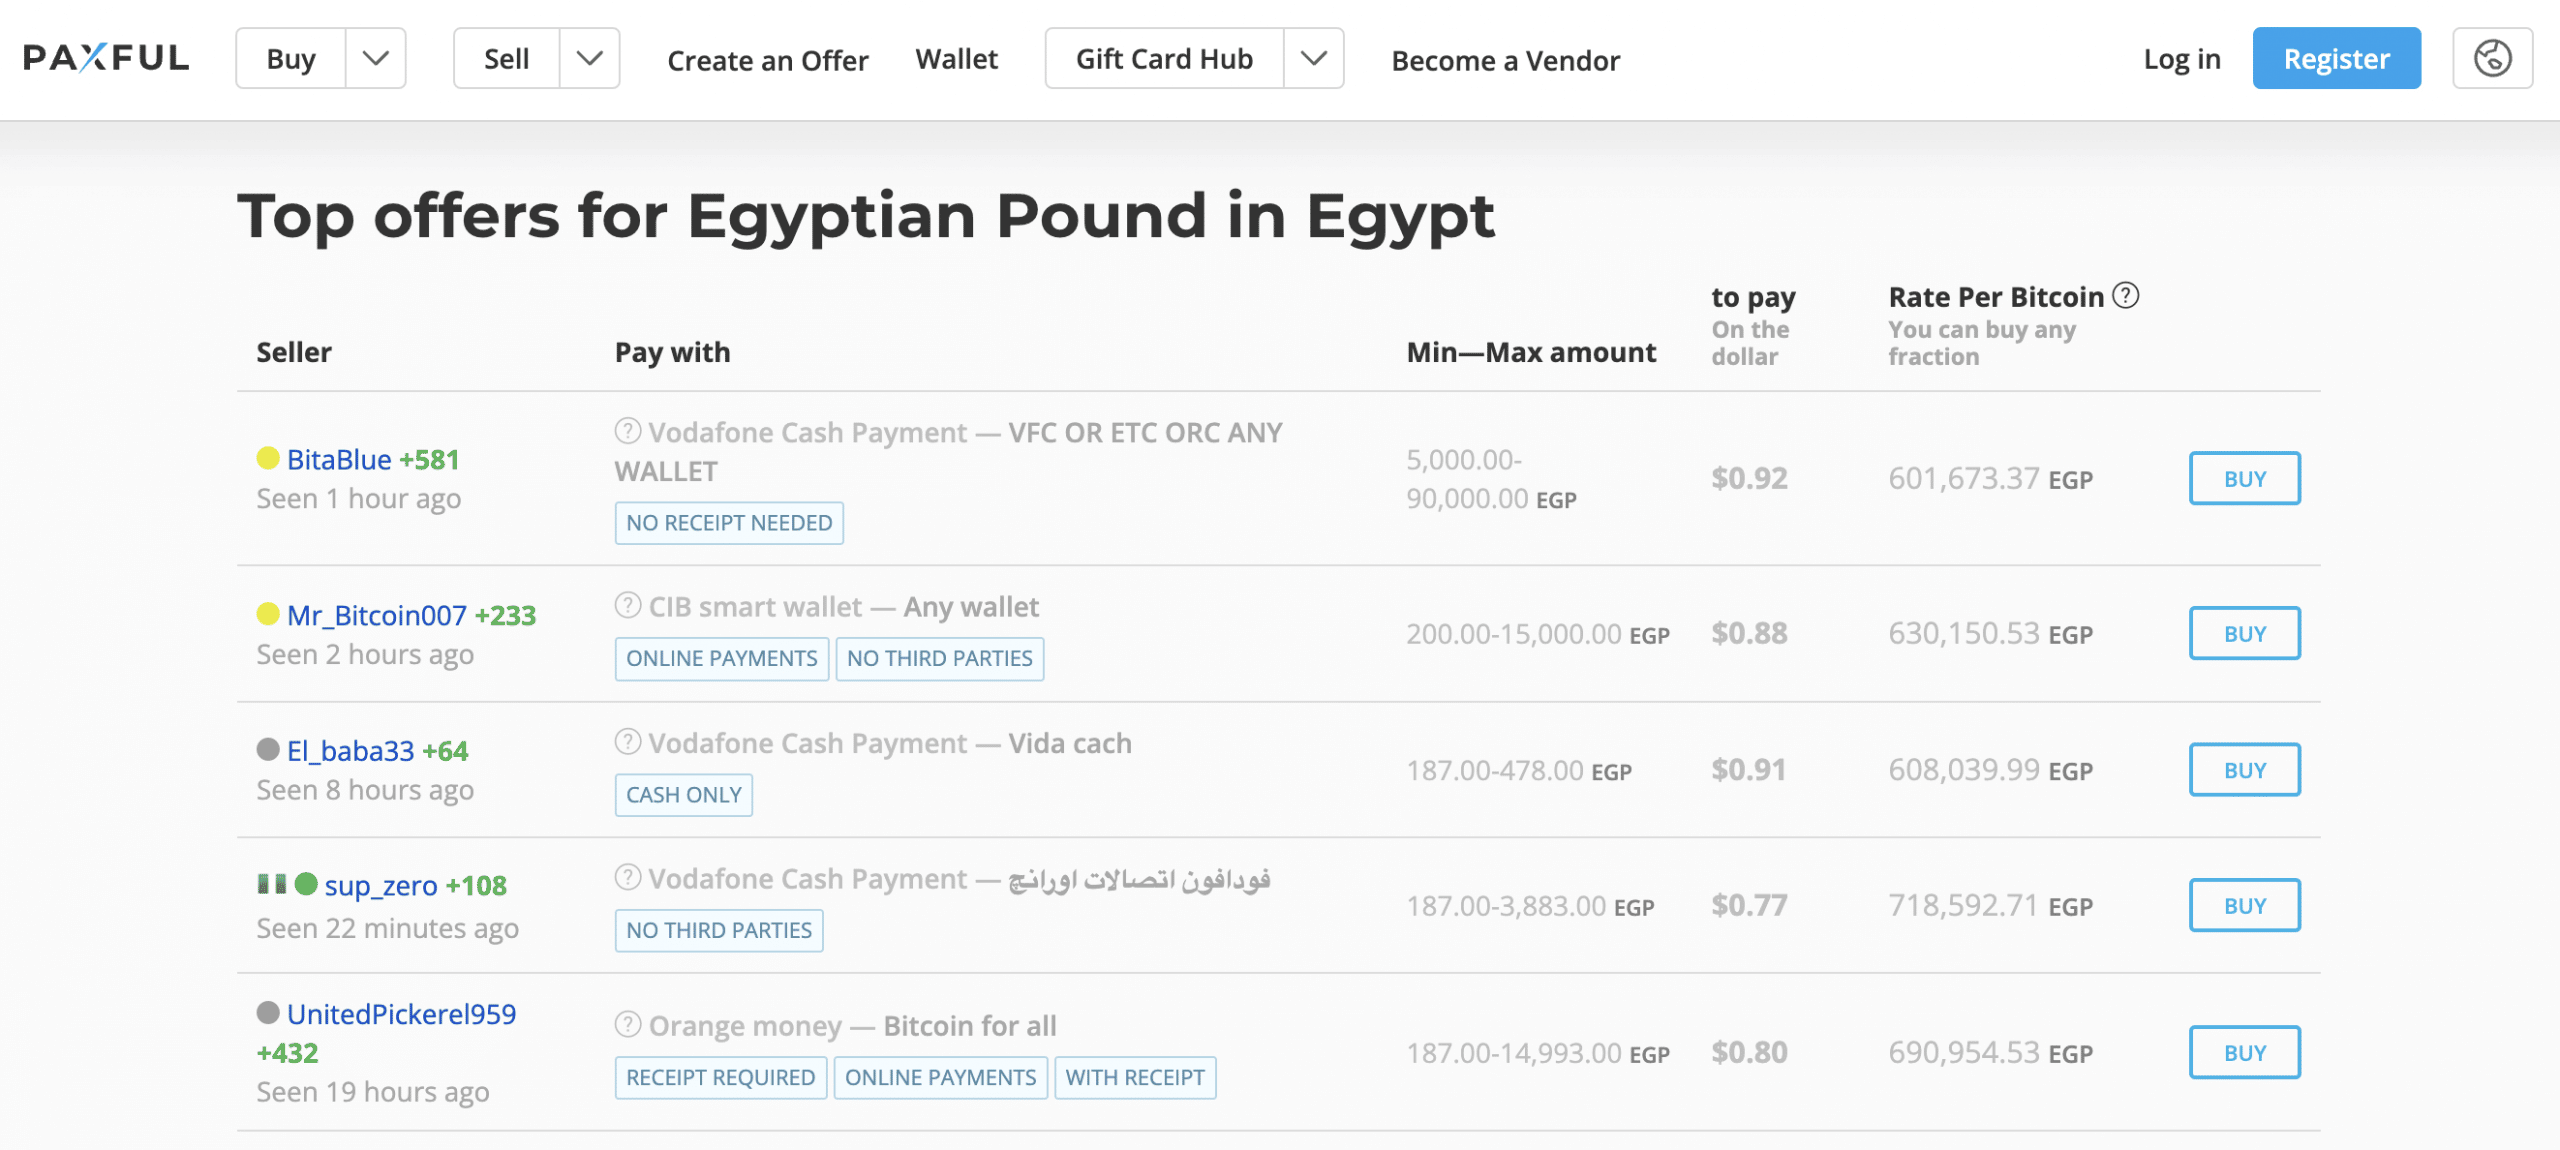Click the Paxful logo

[x=106, y=58]
